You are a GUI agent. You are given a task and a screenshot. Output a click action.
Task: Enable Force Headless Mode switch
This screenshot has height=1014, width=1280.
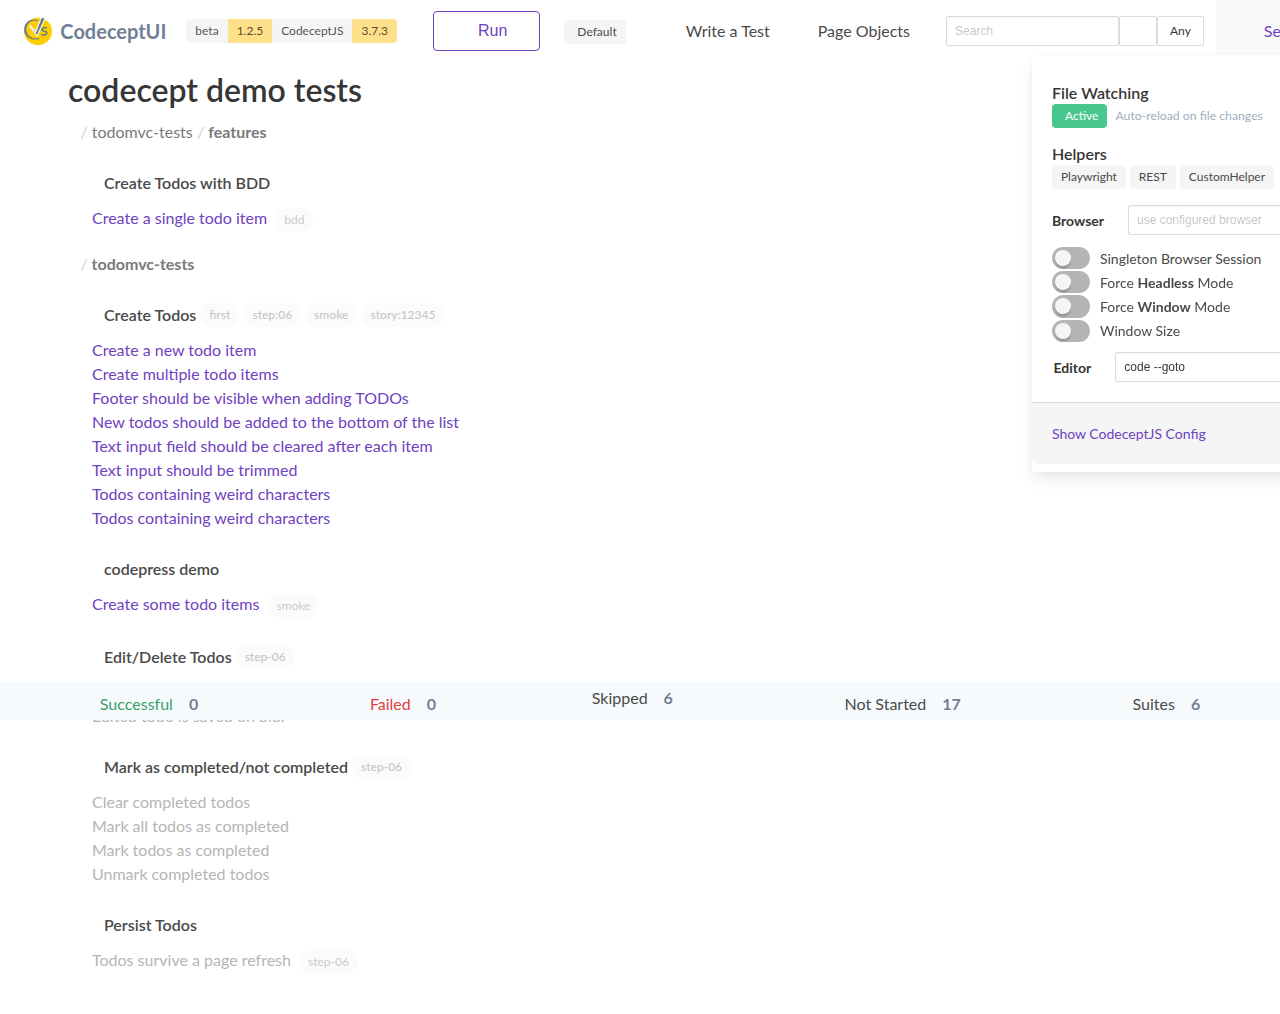pos(1071,283)
